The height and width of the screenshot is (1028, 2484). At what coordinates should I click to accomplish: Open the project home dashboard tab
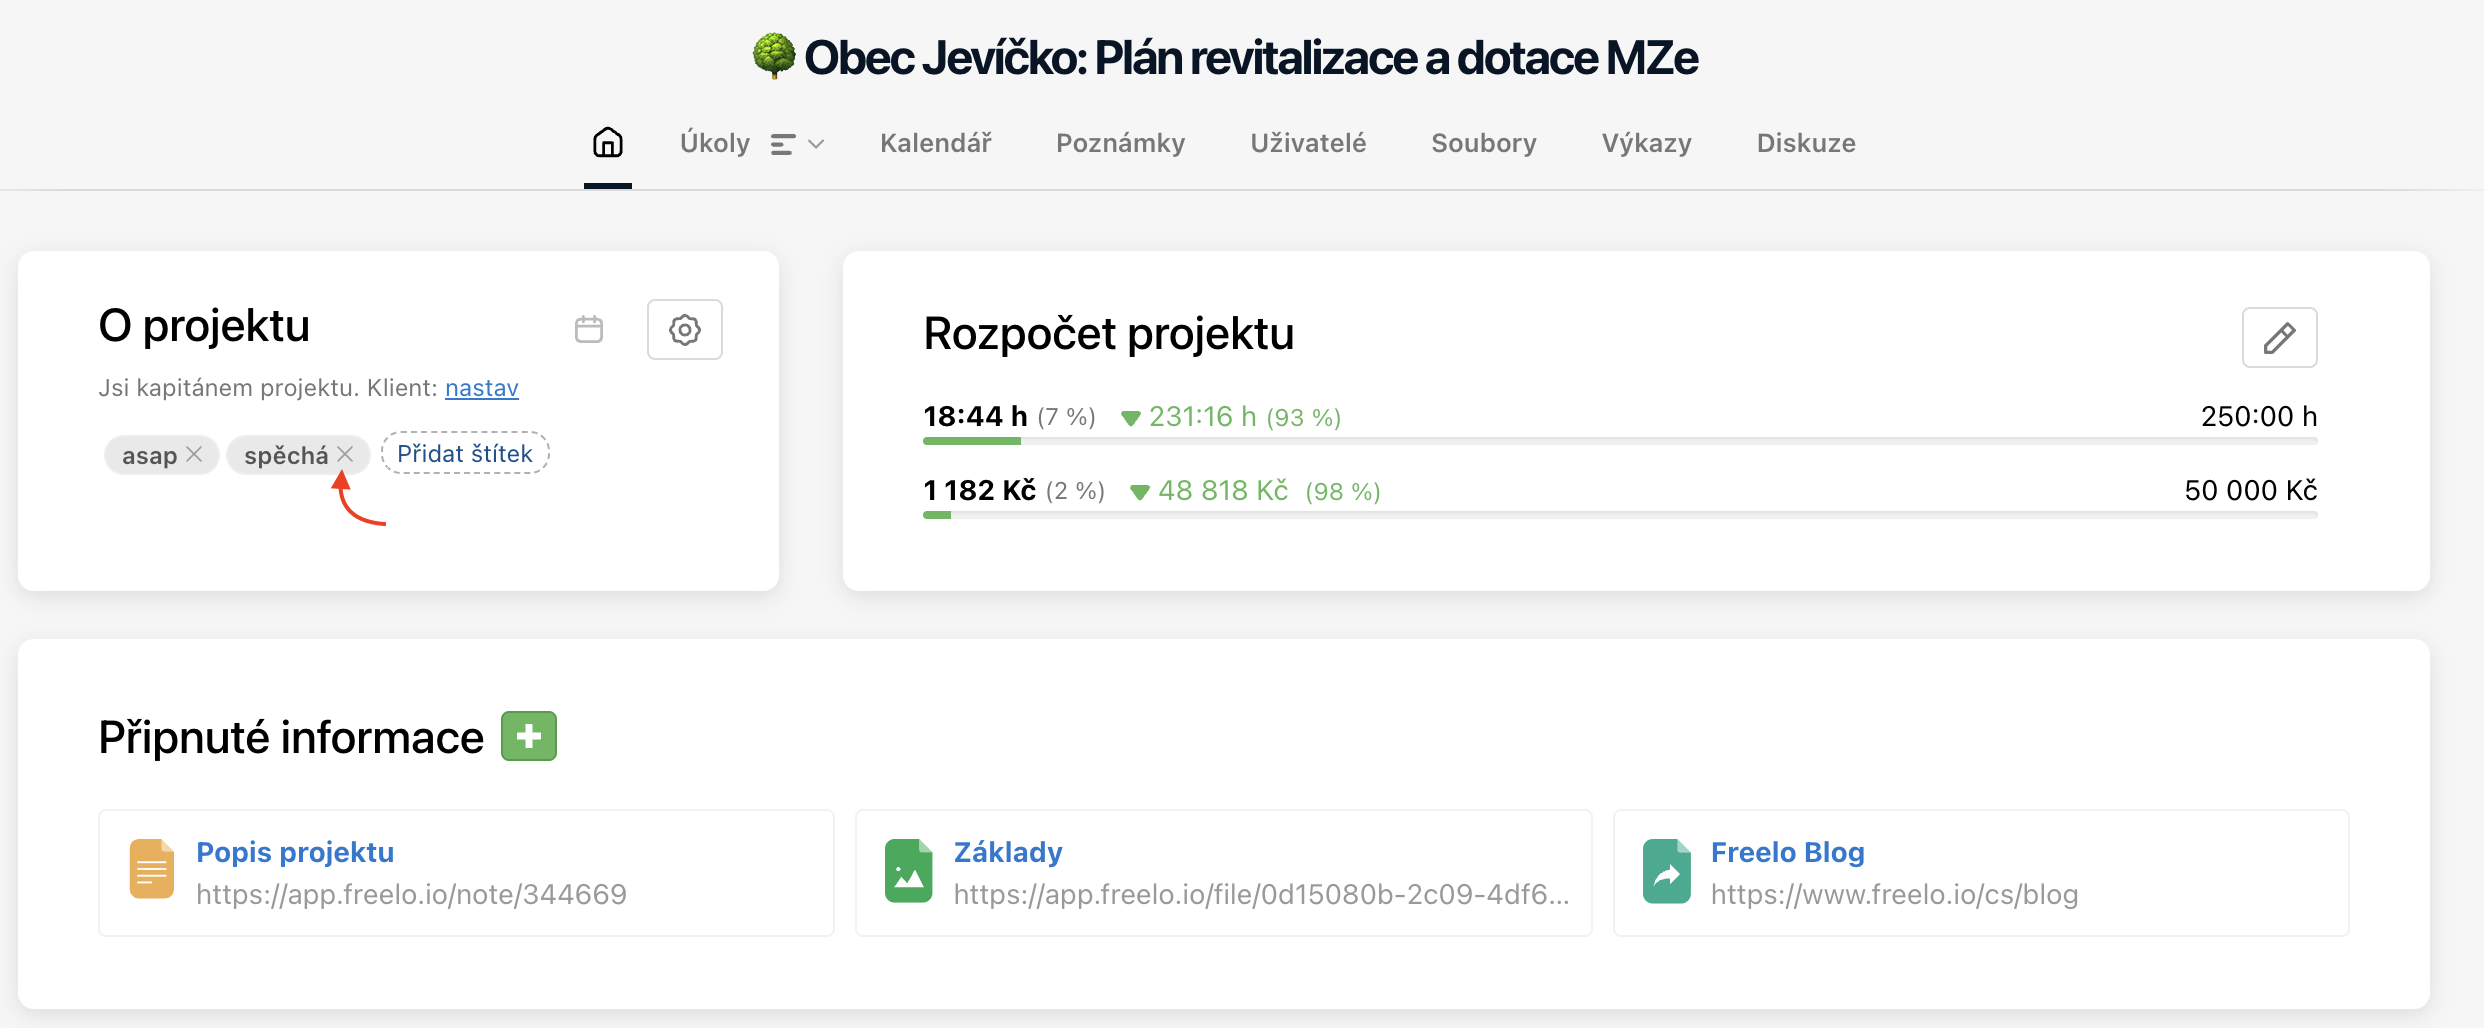[608, 143]
